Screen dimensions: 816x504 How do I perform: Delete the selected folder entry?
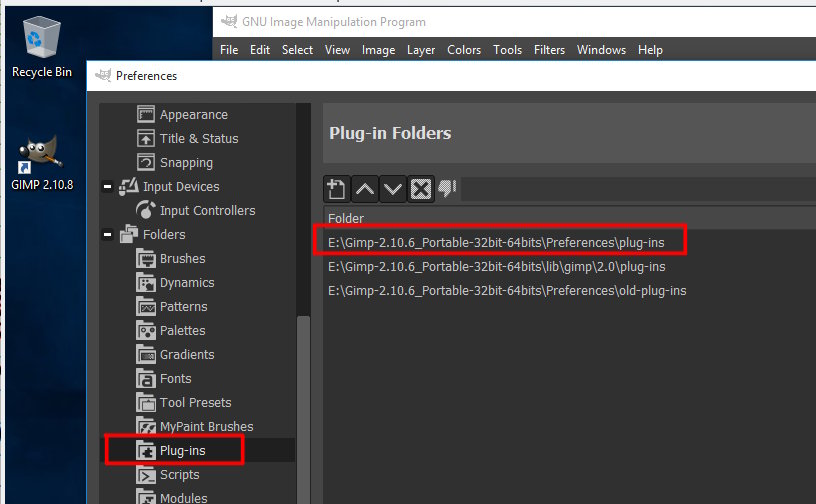[x=420, y=188]
